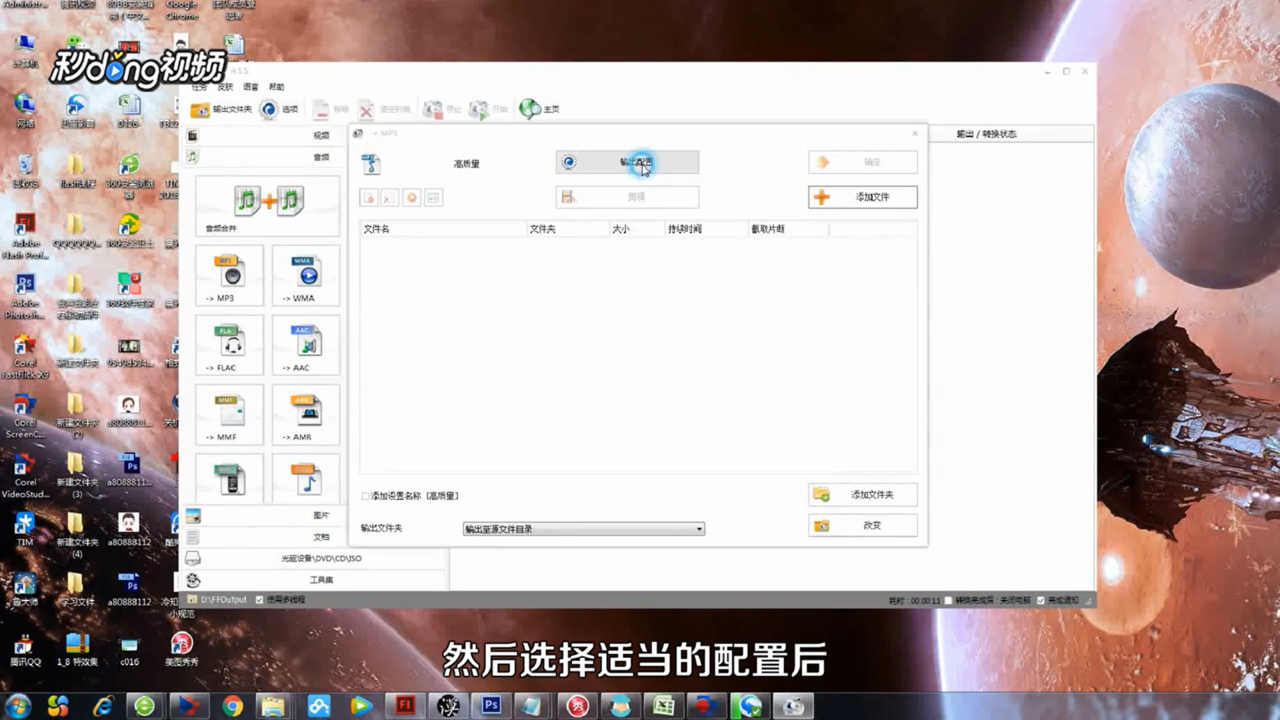
Task: Open Photoshop from the taskbar
Action: click(x=491, y=706)
